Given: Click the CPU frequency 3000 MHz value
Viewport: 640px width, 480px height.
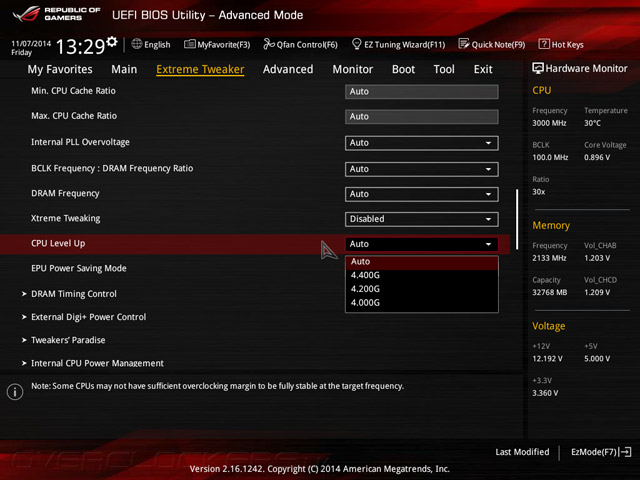Looking at the screenshot, I should pos(549,123).
